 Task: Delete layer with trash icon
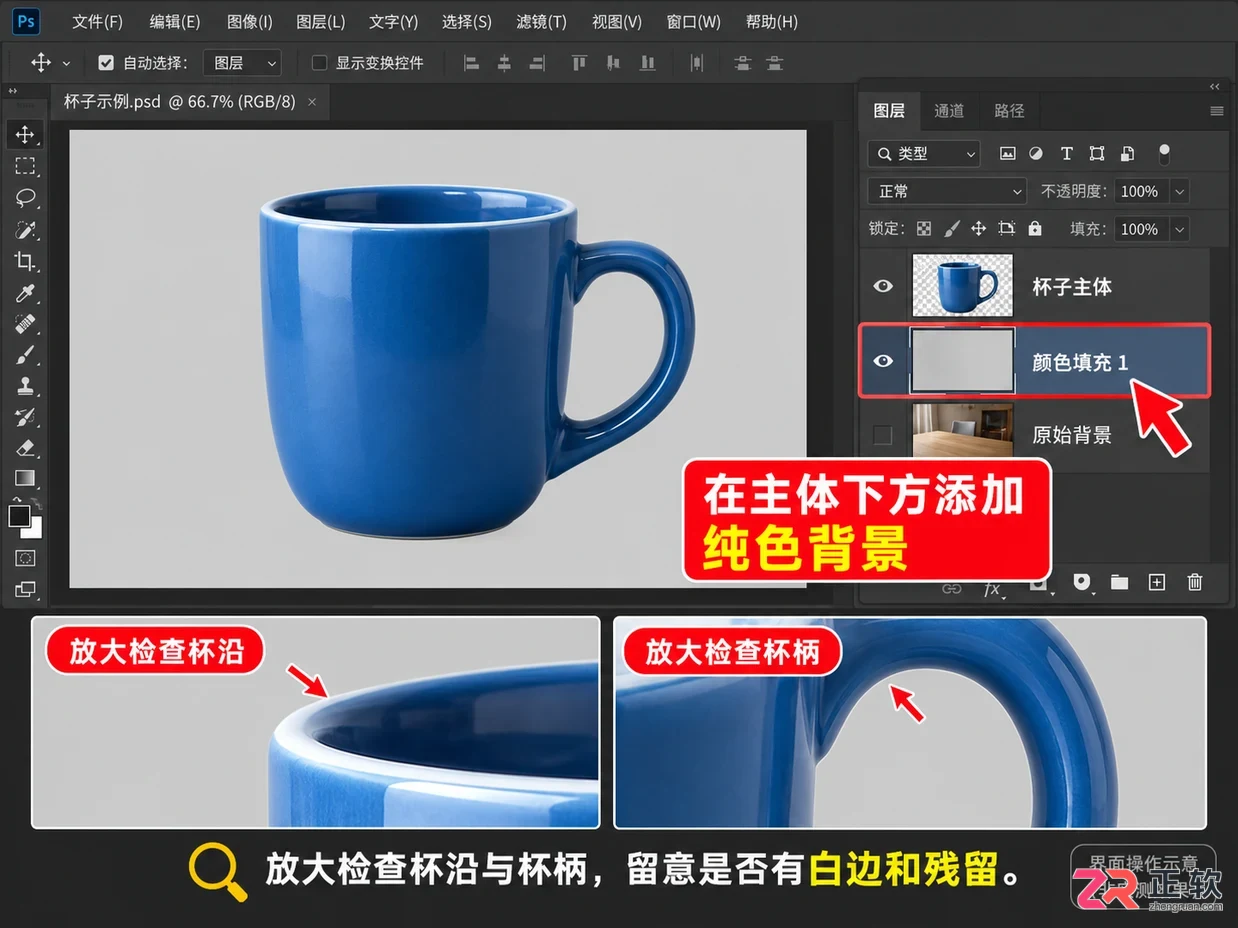(x=1194, y=582)
